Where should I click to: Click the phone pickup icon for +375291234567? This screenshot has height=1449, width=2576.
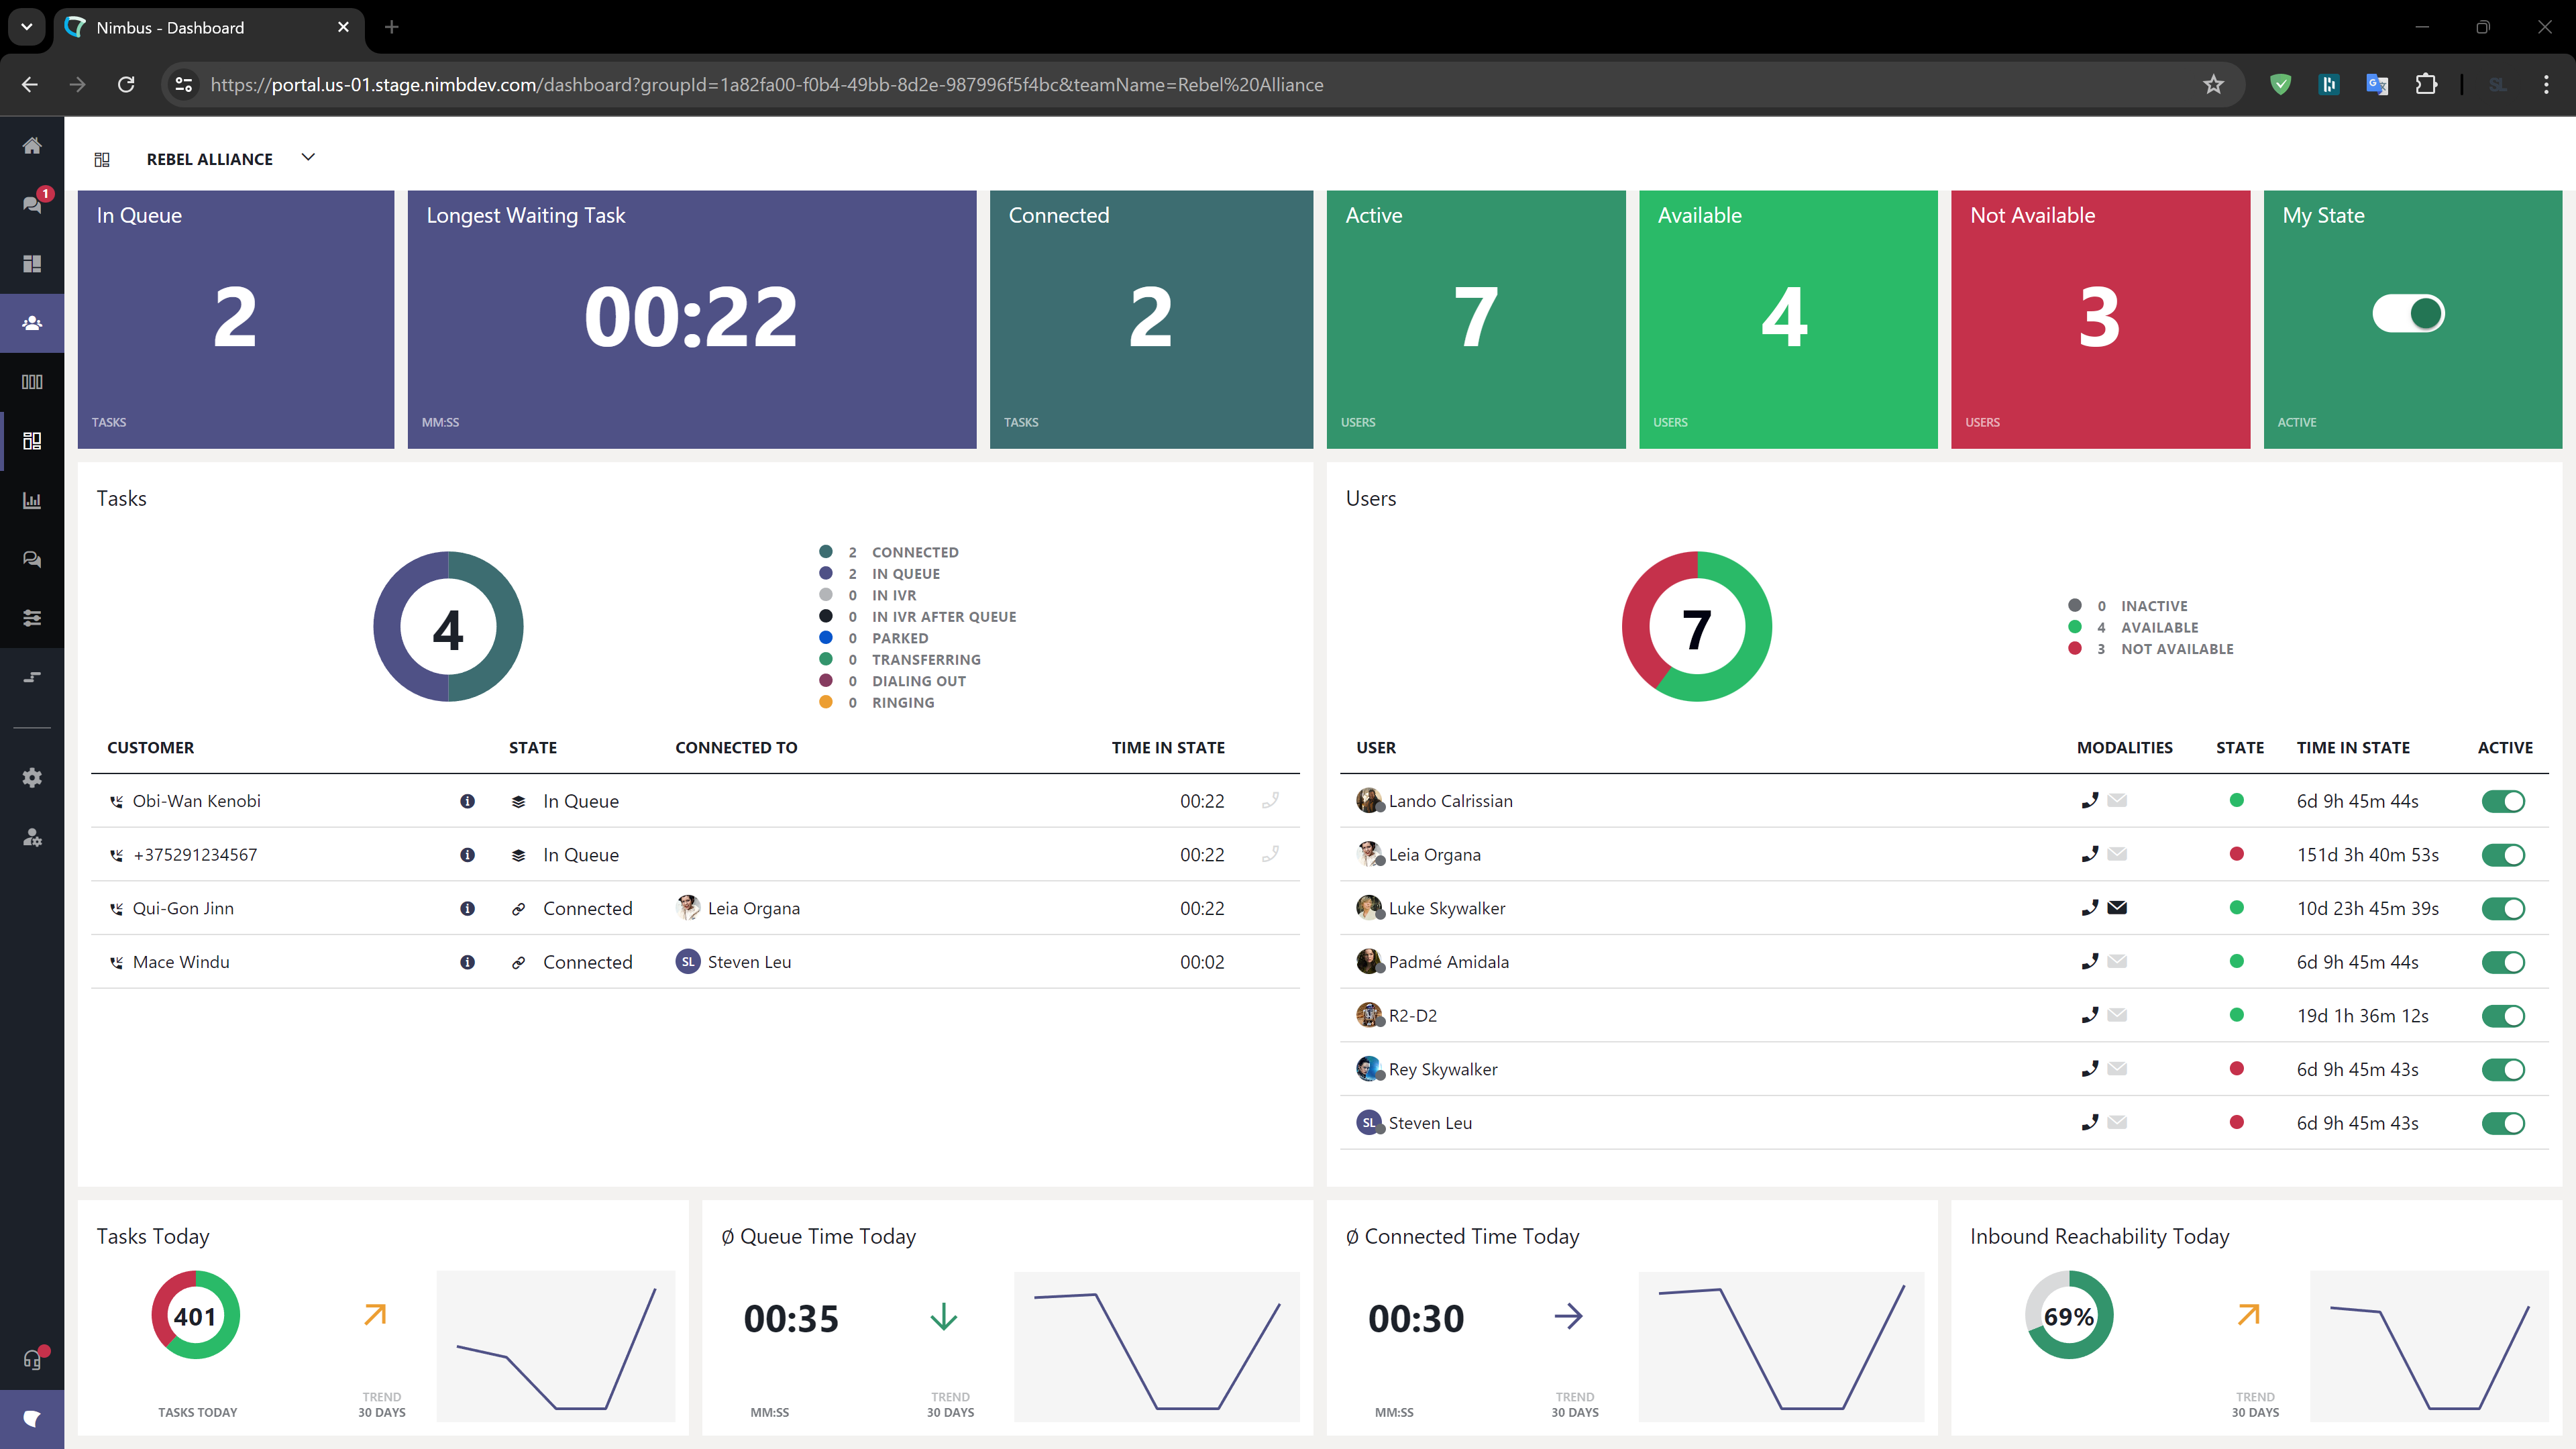click(1271, 855)
